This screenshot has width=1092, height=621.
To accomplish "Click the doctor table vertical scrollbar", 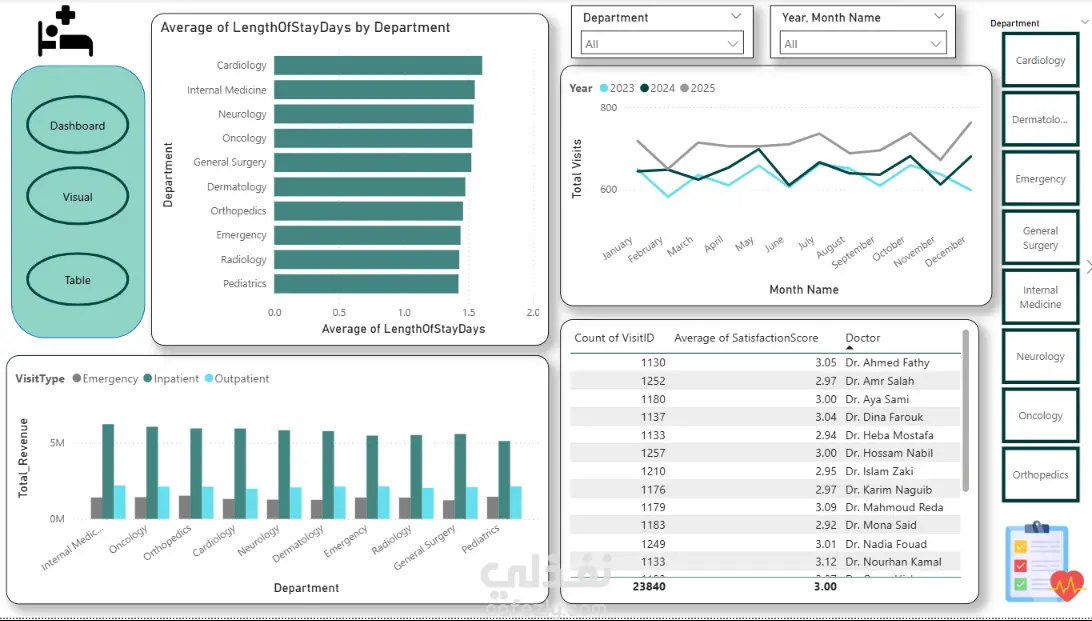I will tap(966, 411).
